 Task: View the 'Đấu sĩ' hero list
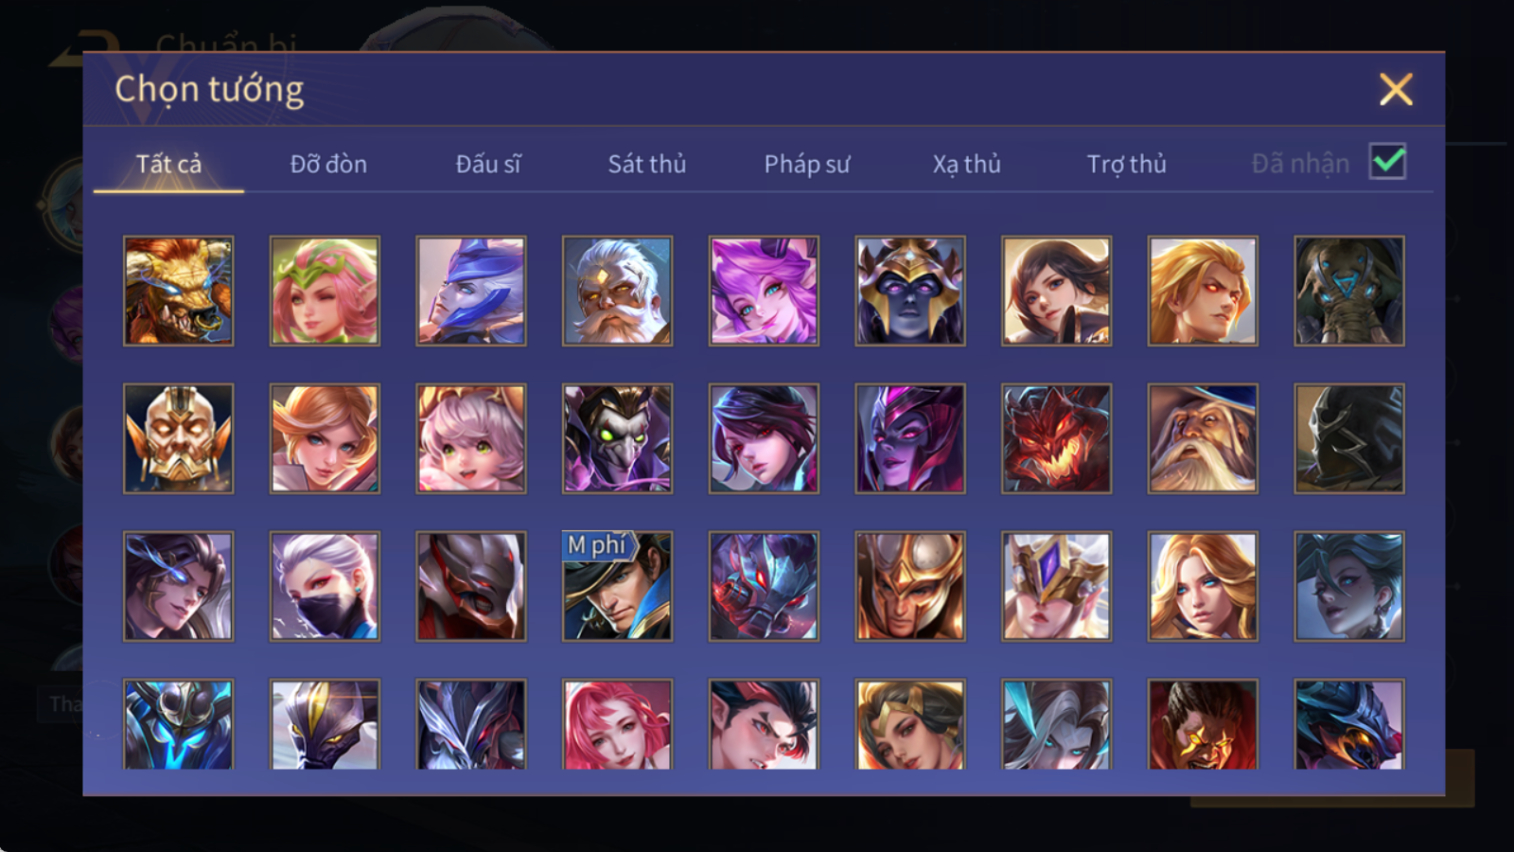click(488, 164)
